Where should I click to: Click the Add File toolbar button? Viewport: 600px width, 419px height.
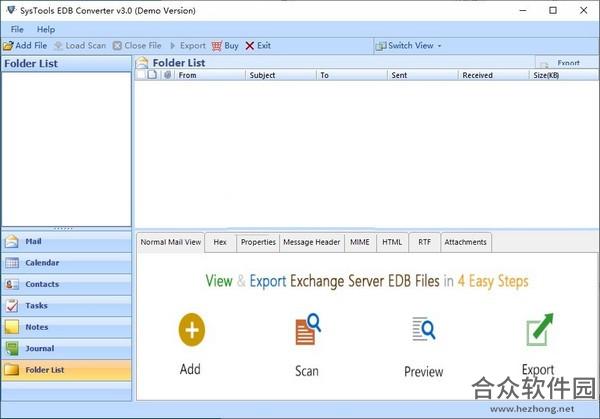25,46
